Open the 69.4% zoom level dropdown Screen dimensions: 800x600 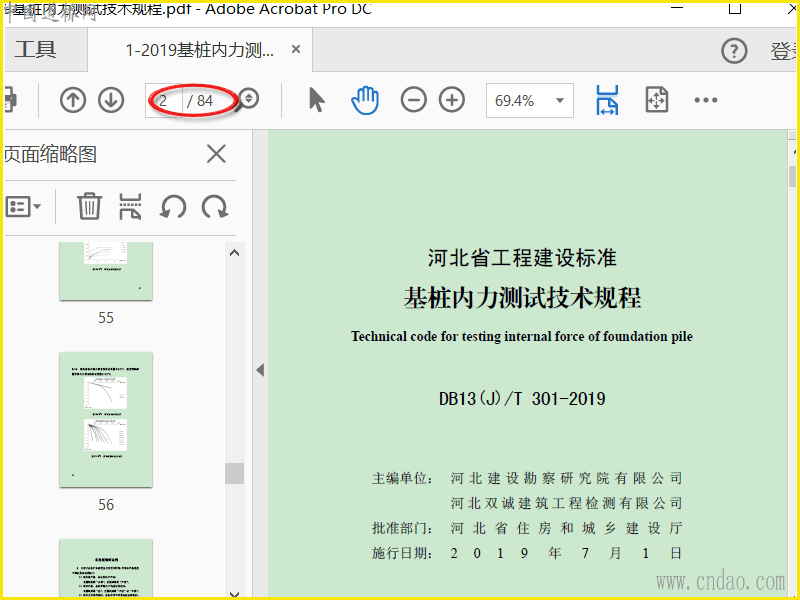(x=530, y=101)
